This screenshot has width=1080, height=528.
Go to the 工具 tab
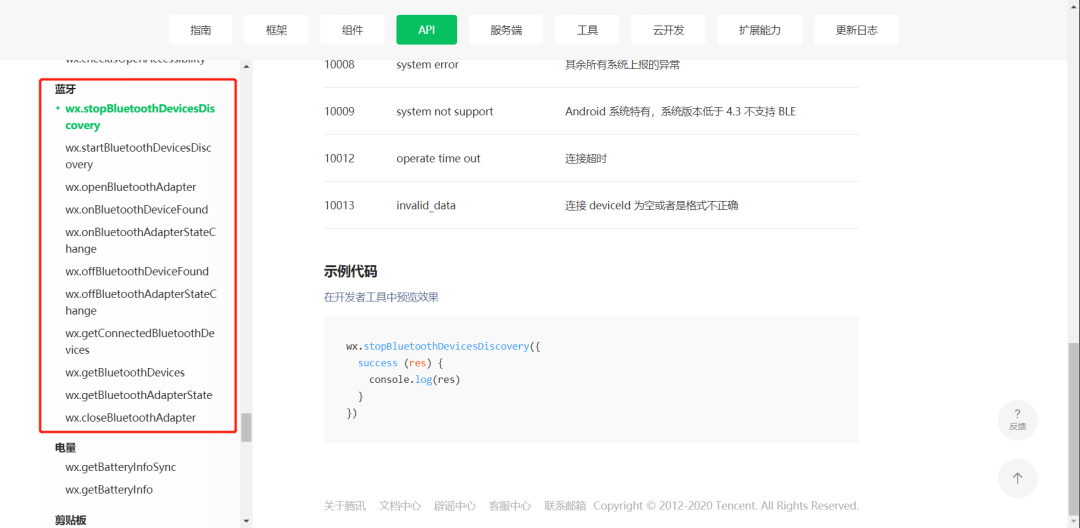588,30
